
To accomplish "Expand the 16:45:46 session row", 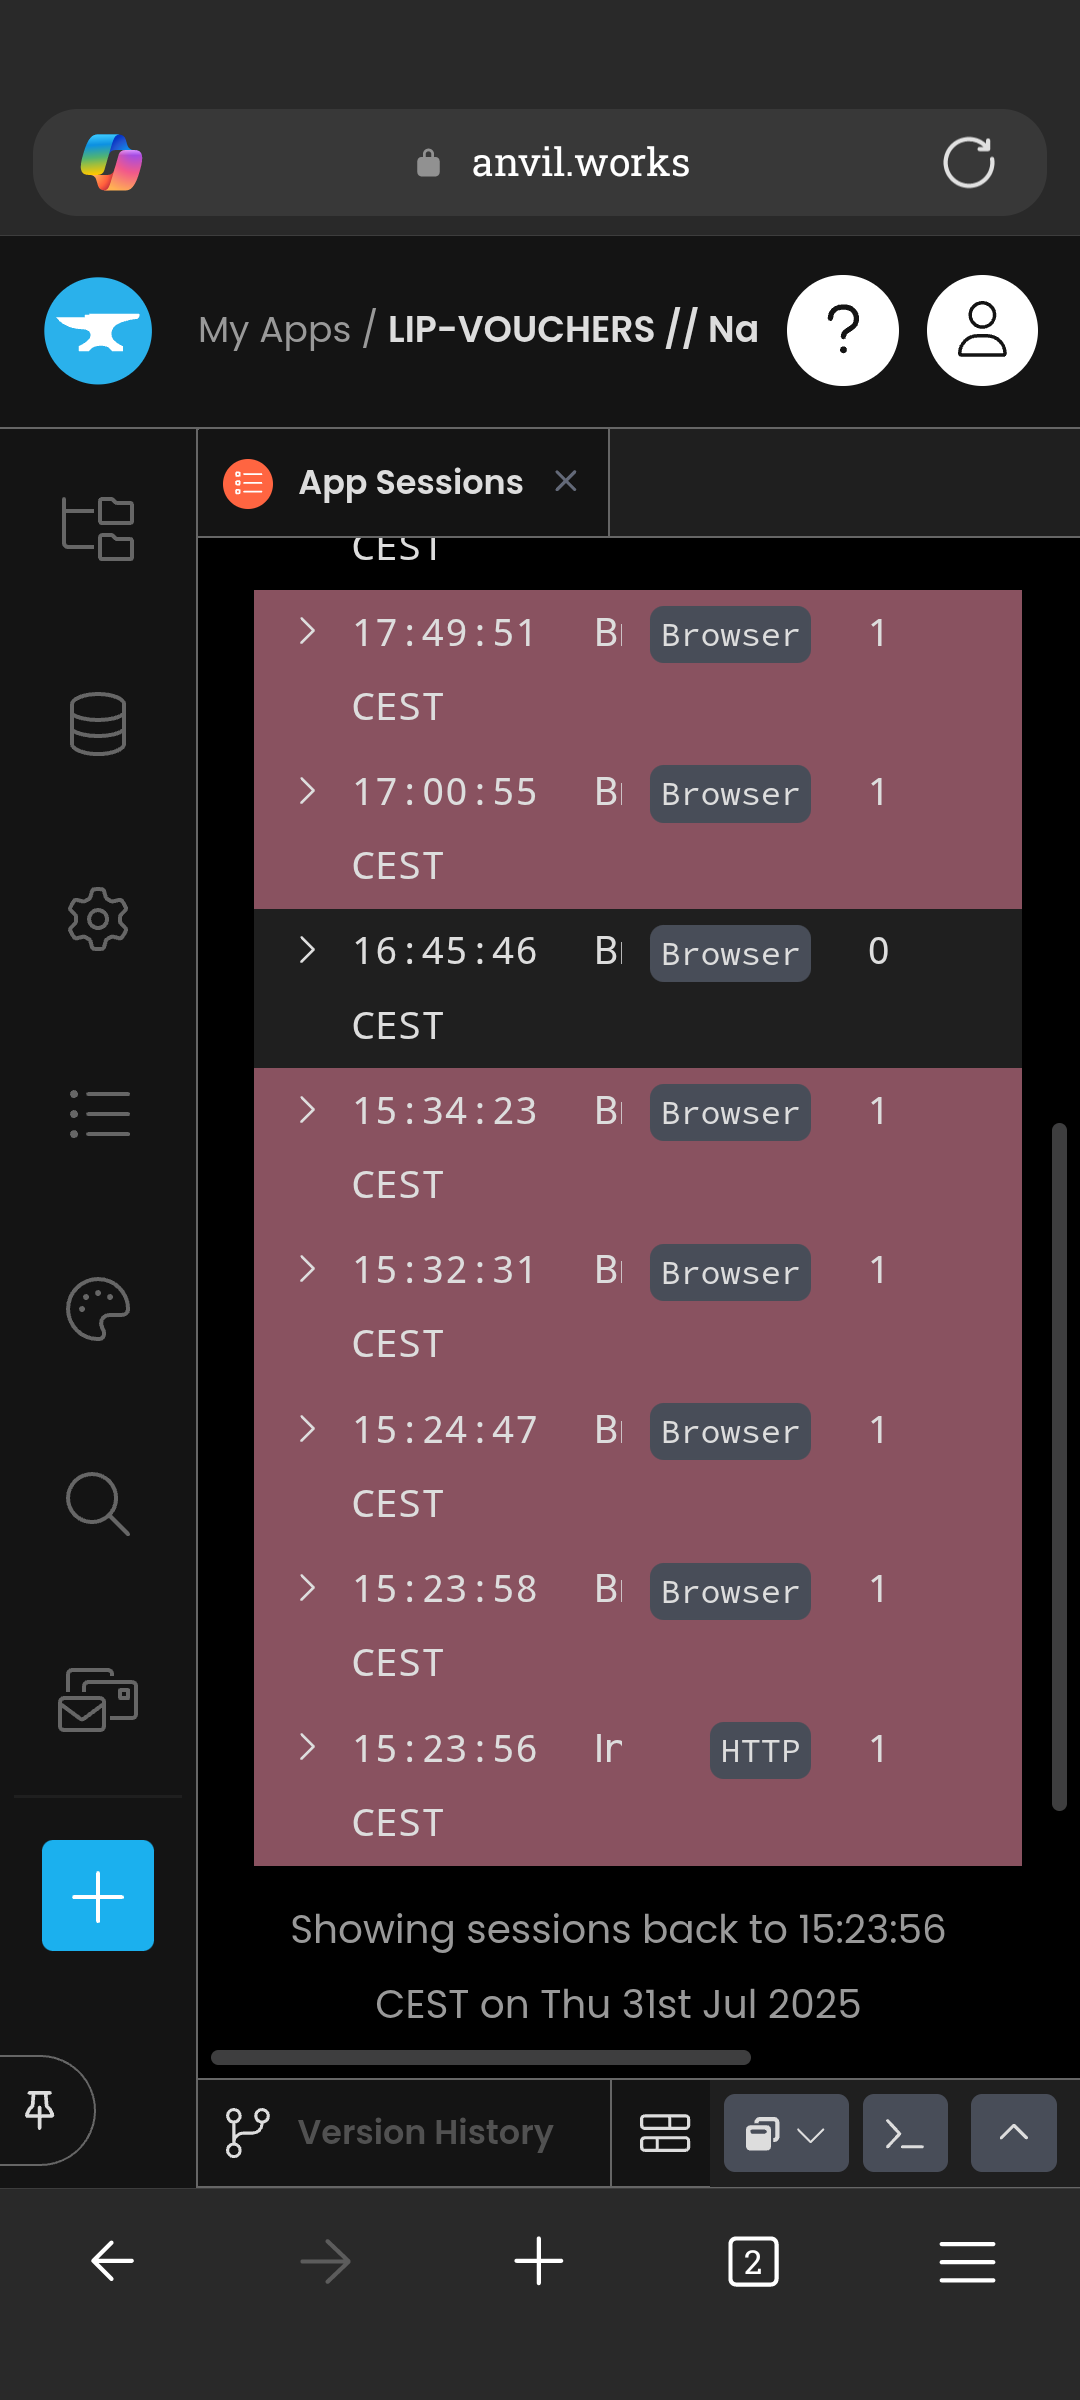I will pyautogui.click(x=308, y=950).
